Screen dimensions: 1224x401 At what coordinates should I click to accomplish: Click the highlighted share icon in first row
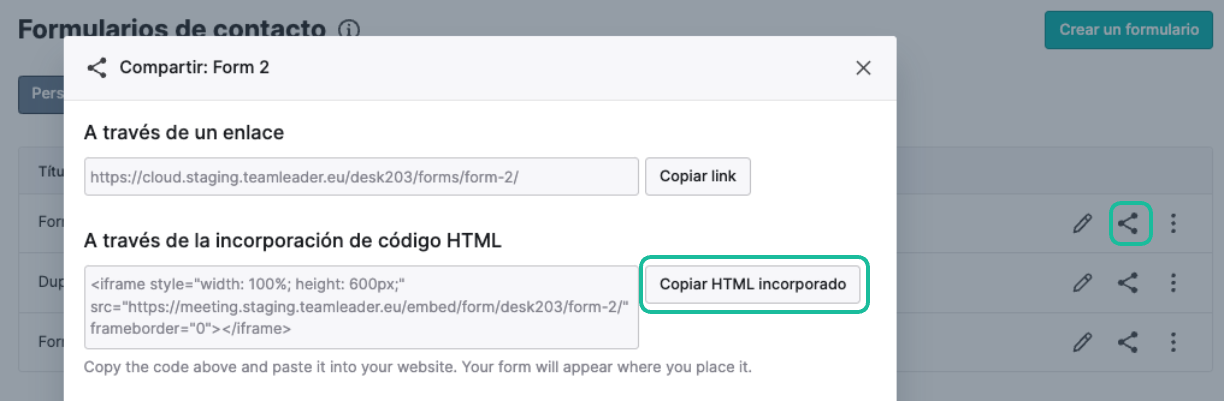click(1128, 224)
